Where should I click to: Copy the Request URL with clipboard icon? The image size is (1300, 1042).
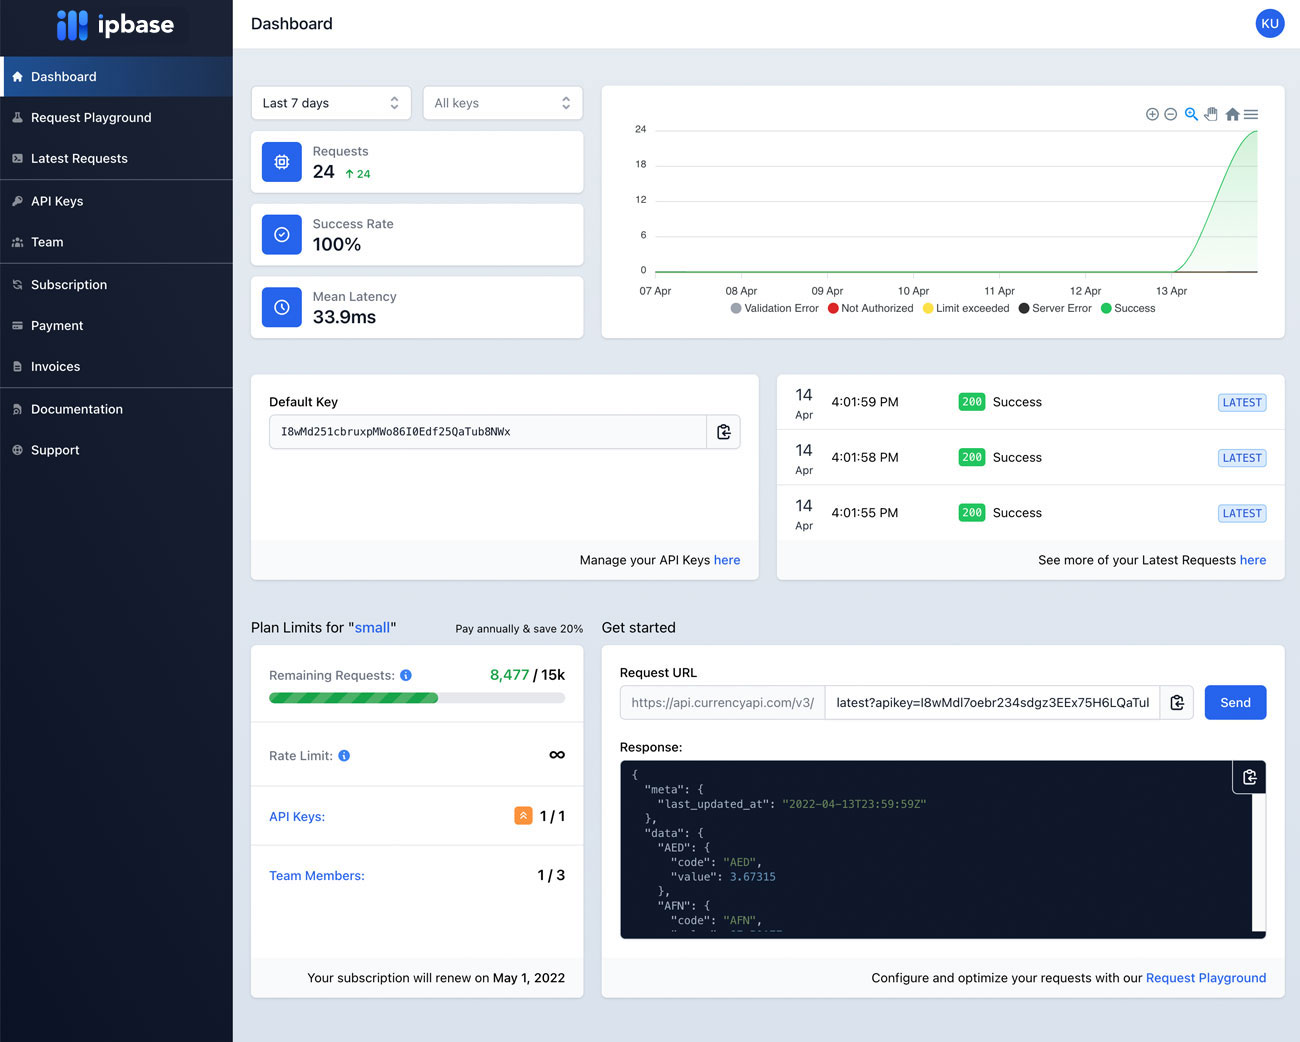(1177, 703)
